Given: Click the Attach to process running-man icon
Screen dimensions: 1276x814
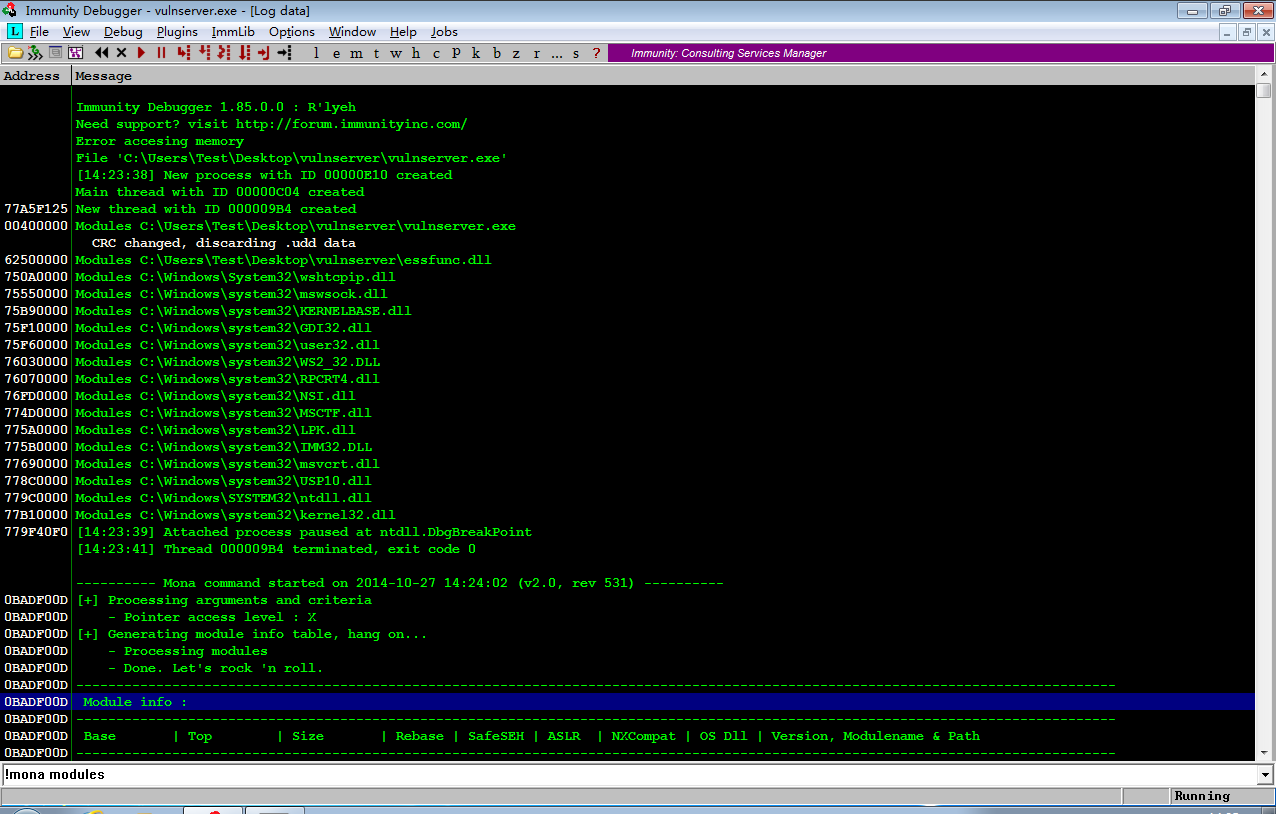Looking at the screenshot, I should click(35, 53).
